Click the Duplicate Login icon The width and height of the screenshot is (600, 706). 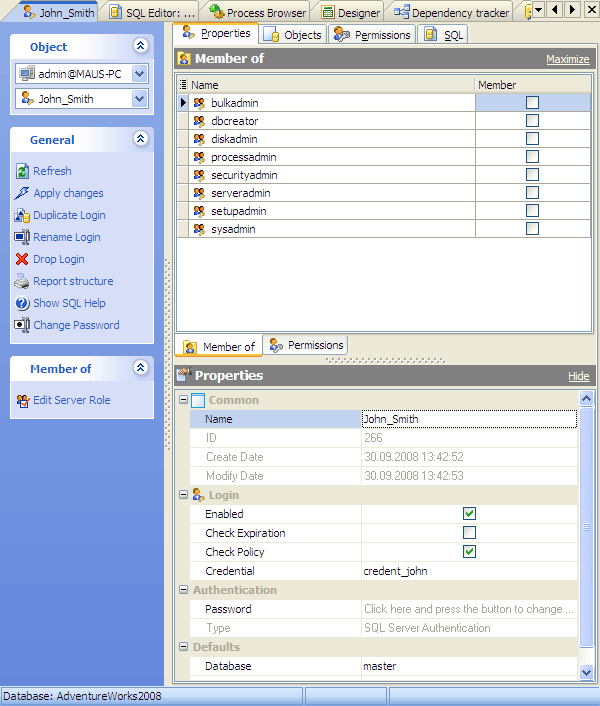23,215
